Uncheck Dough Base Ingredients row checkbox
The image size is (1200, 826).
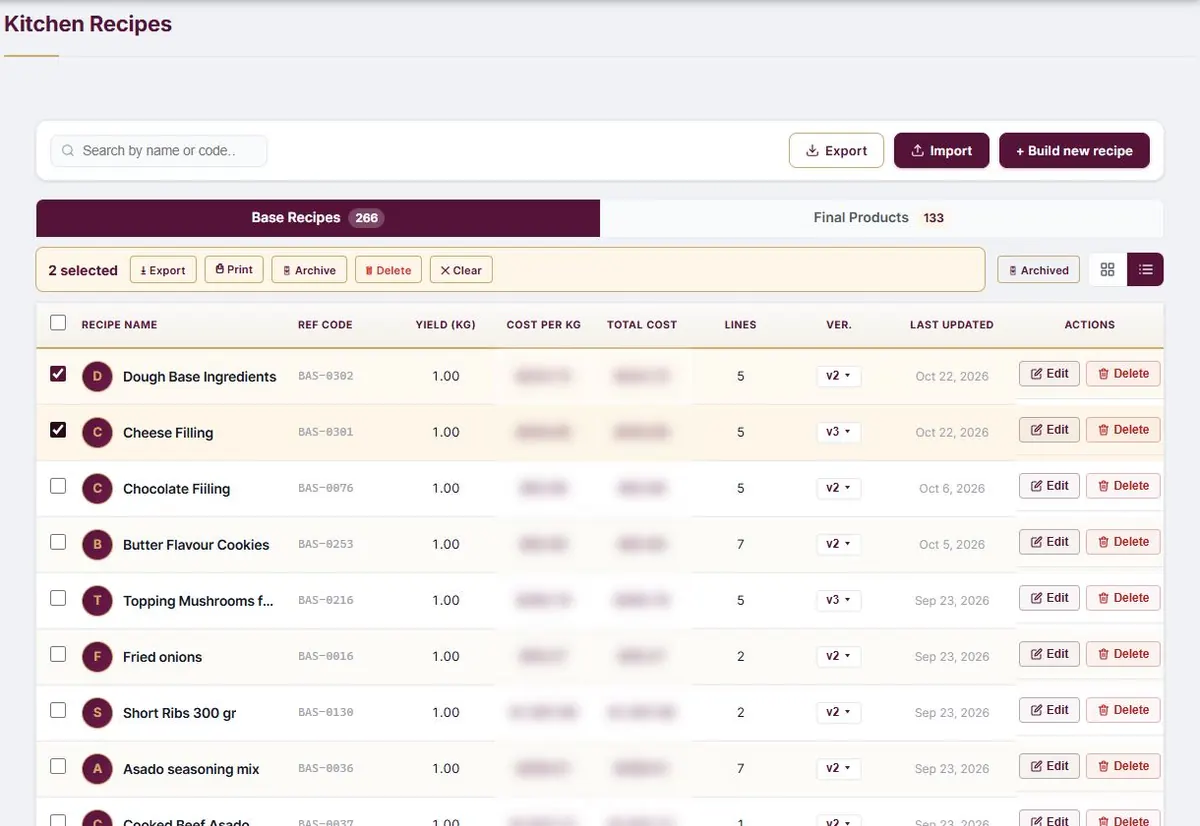tap(58, 374)
